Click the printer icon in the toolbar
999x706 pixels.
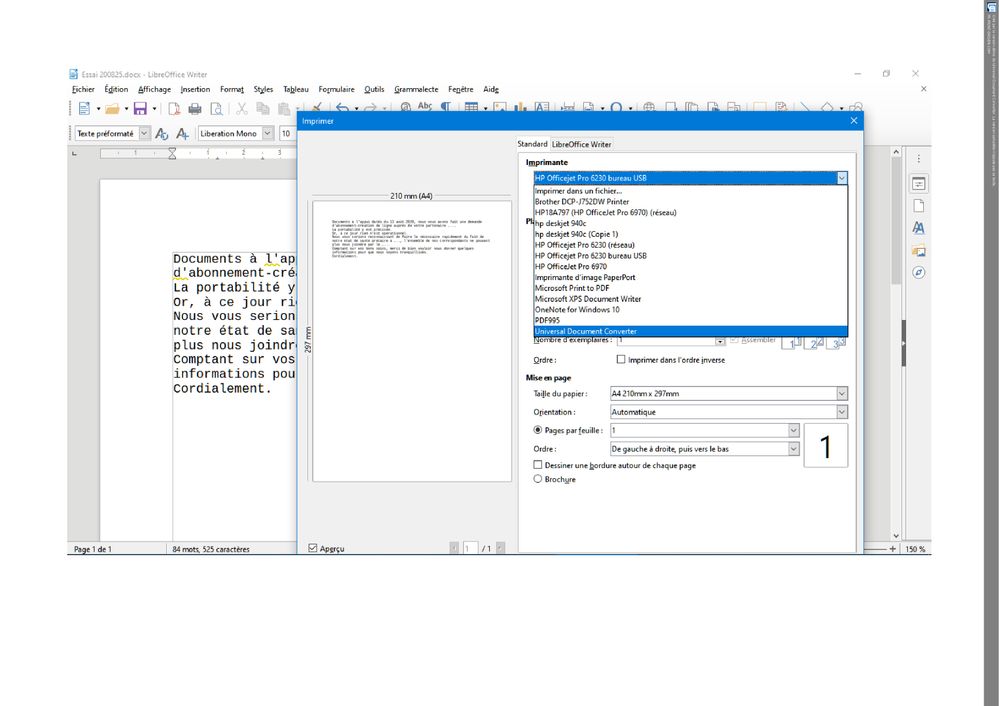pyautogui.click(x=195, y=108)
